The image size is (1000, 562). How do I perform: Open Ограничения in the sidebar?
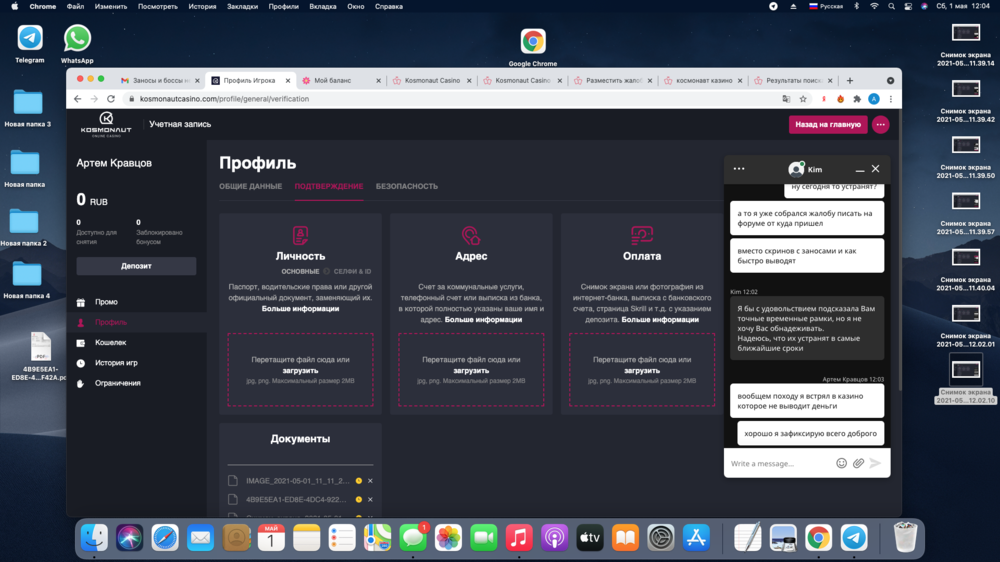[x=117, y=383]
